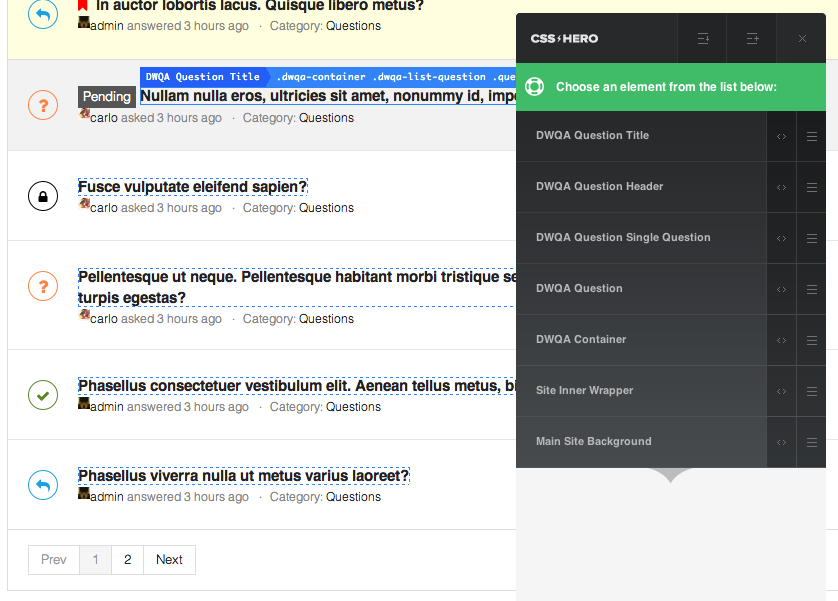Click the orange question icon beside Pellentesque ut neque
Screen dimensions: 838x601
[43, 286]
